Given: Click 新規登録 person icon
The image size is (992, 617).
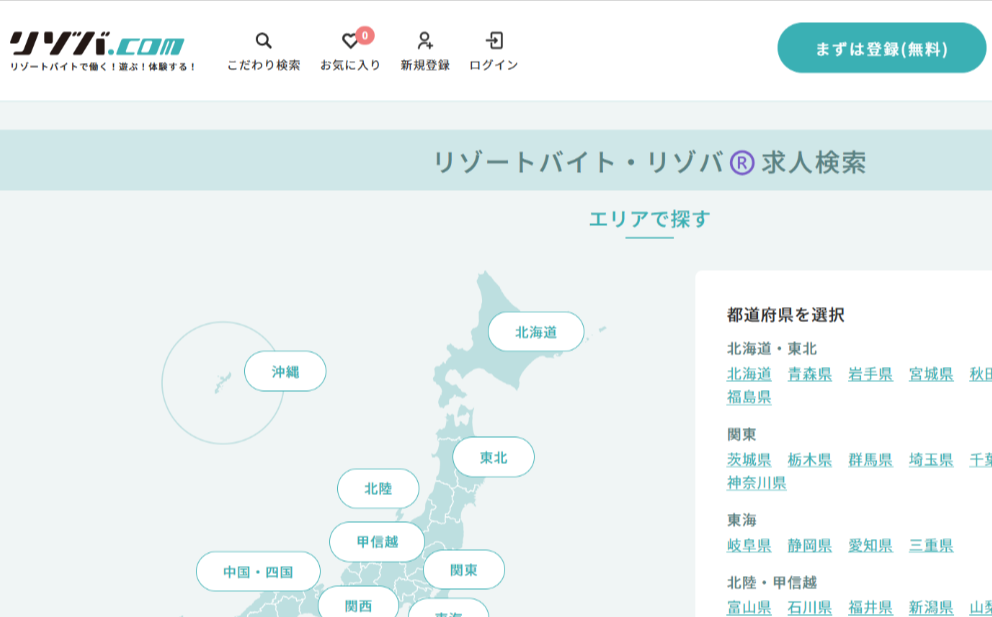Looking at the screenshot, I should coord(425,41).
